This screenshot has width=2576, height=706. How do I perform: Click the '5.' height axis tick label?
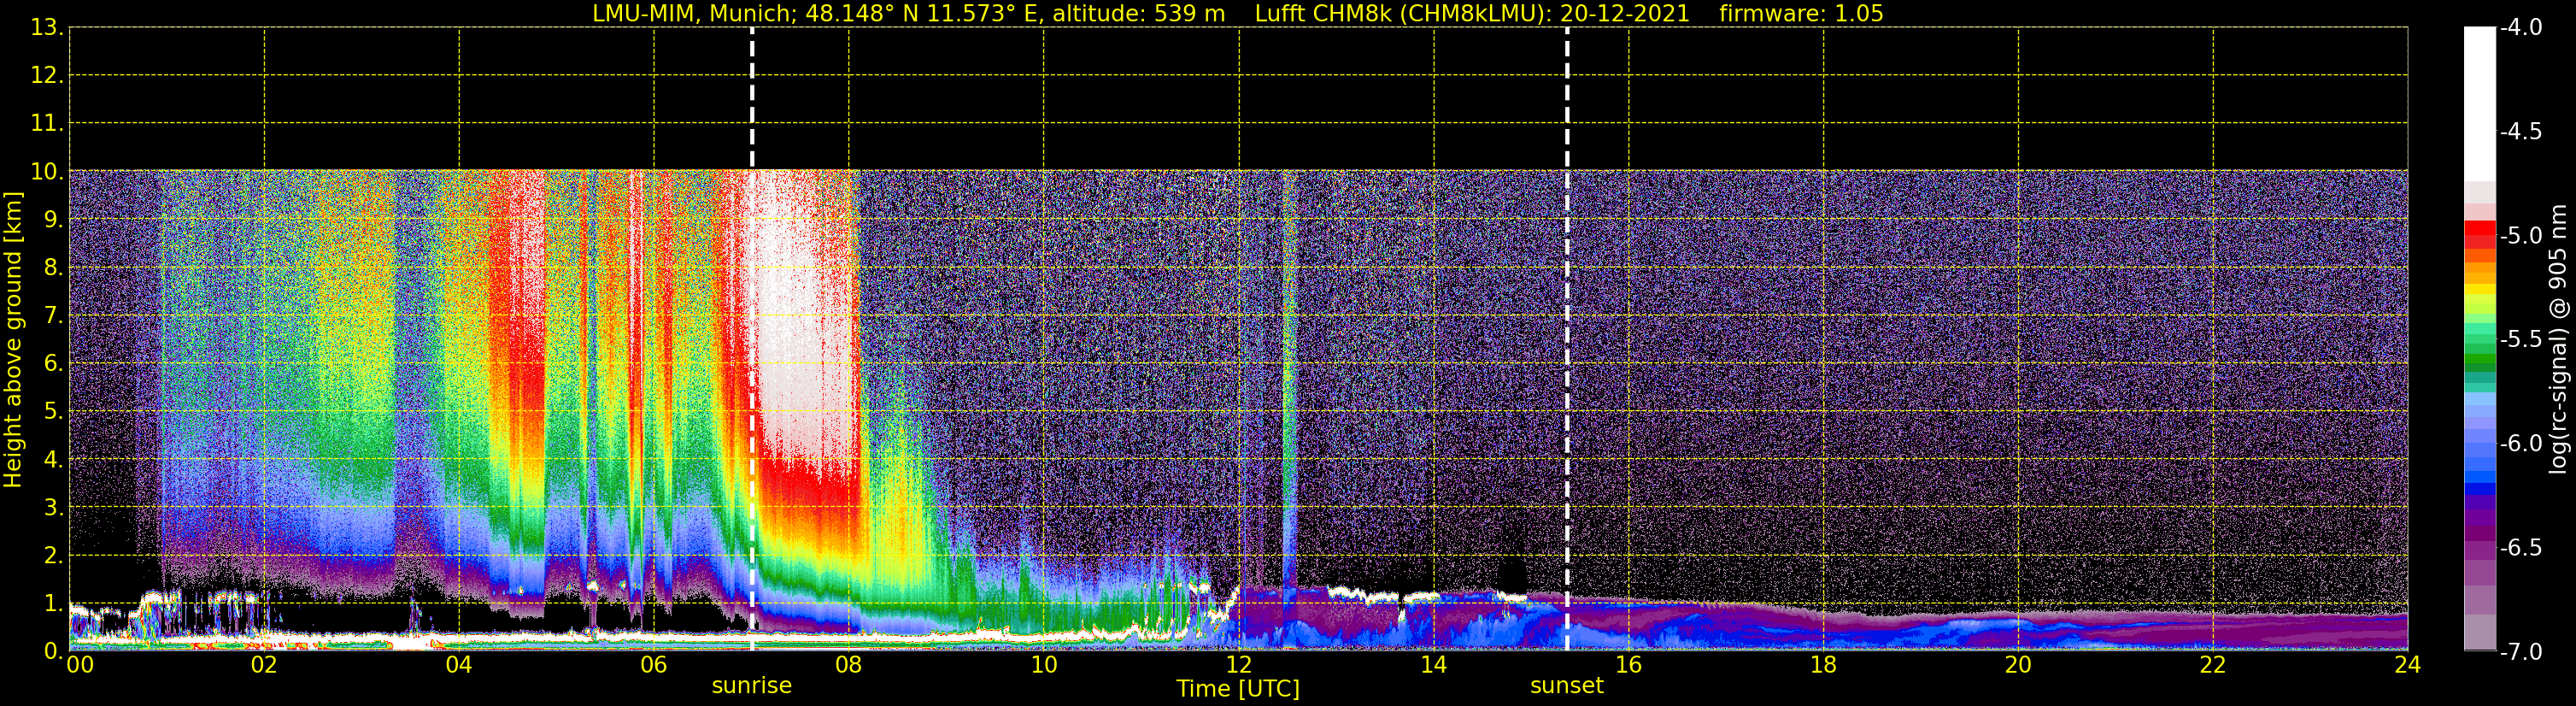[x=52, y=412]
